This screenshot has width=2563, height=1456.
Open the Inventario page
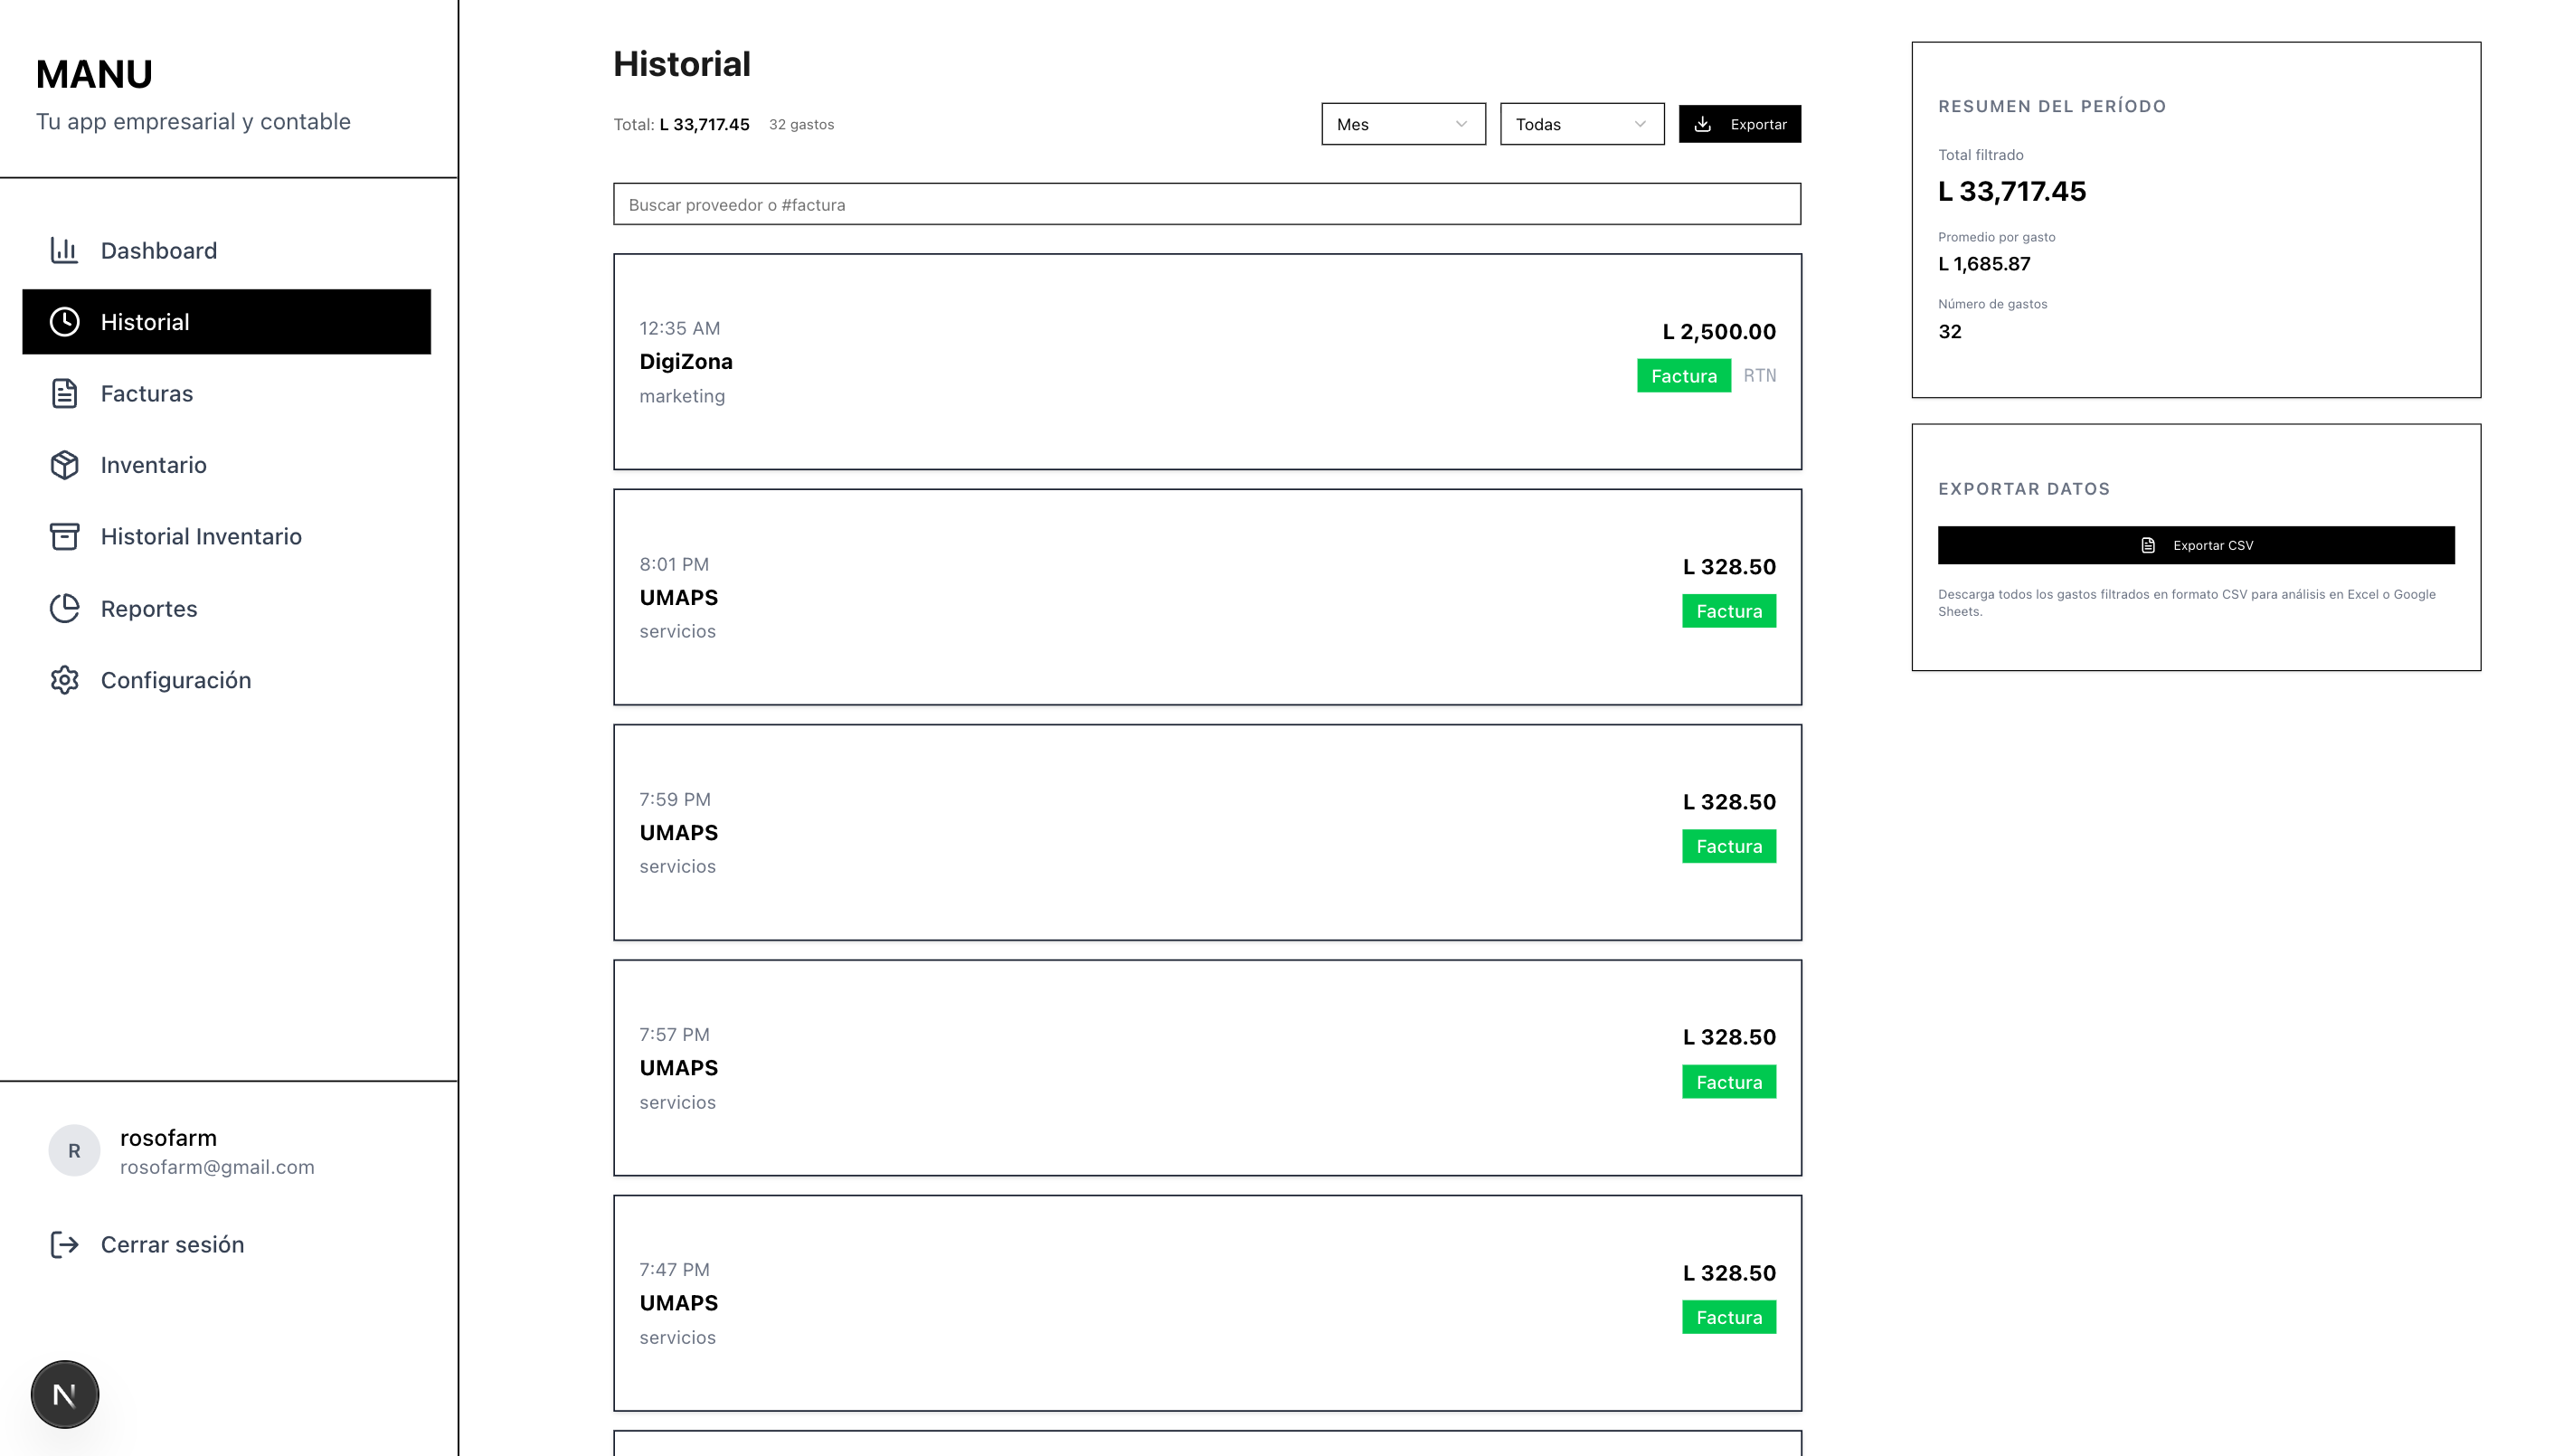click(x=153, y=465)
